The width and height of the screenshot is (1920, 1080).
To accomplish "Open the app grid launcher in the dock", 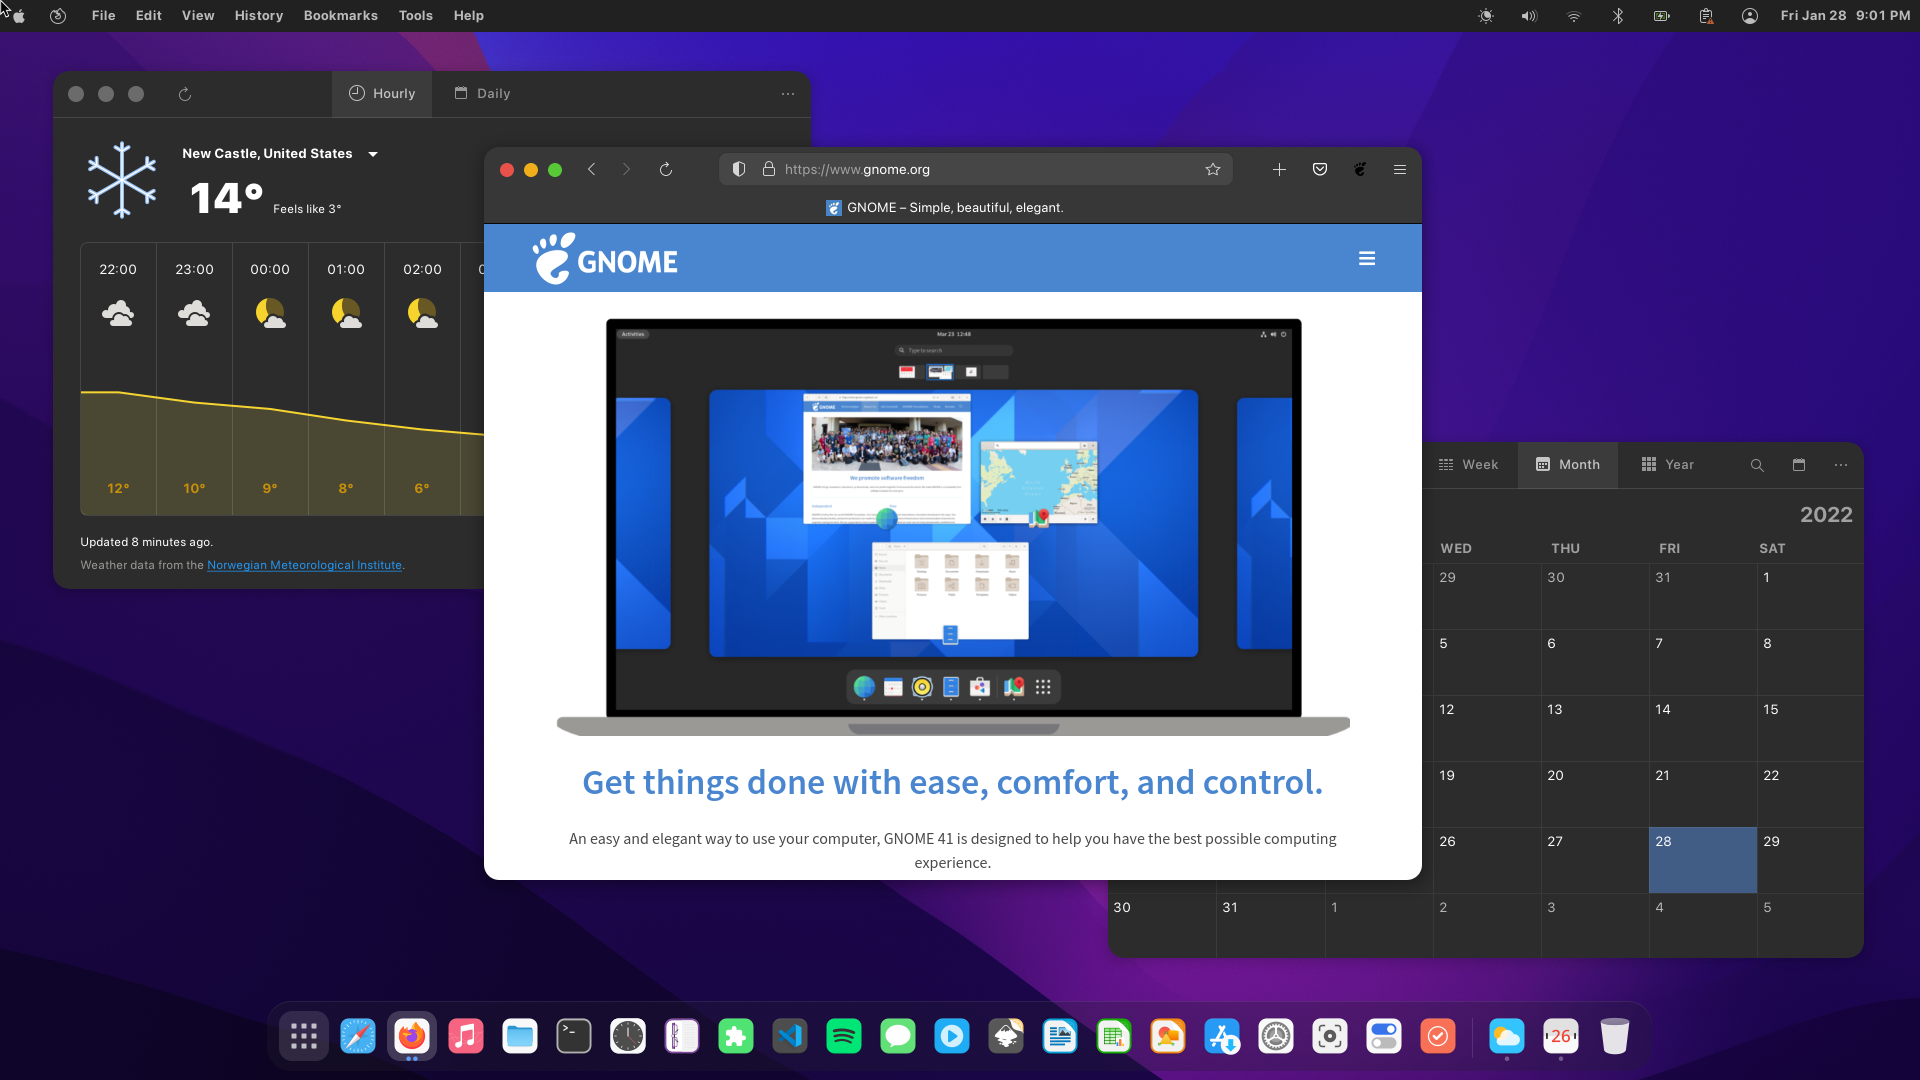I will click(x=304, y=1037).
